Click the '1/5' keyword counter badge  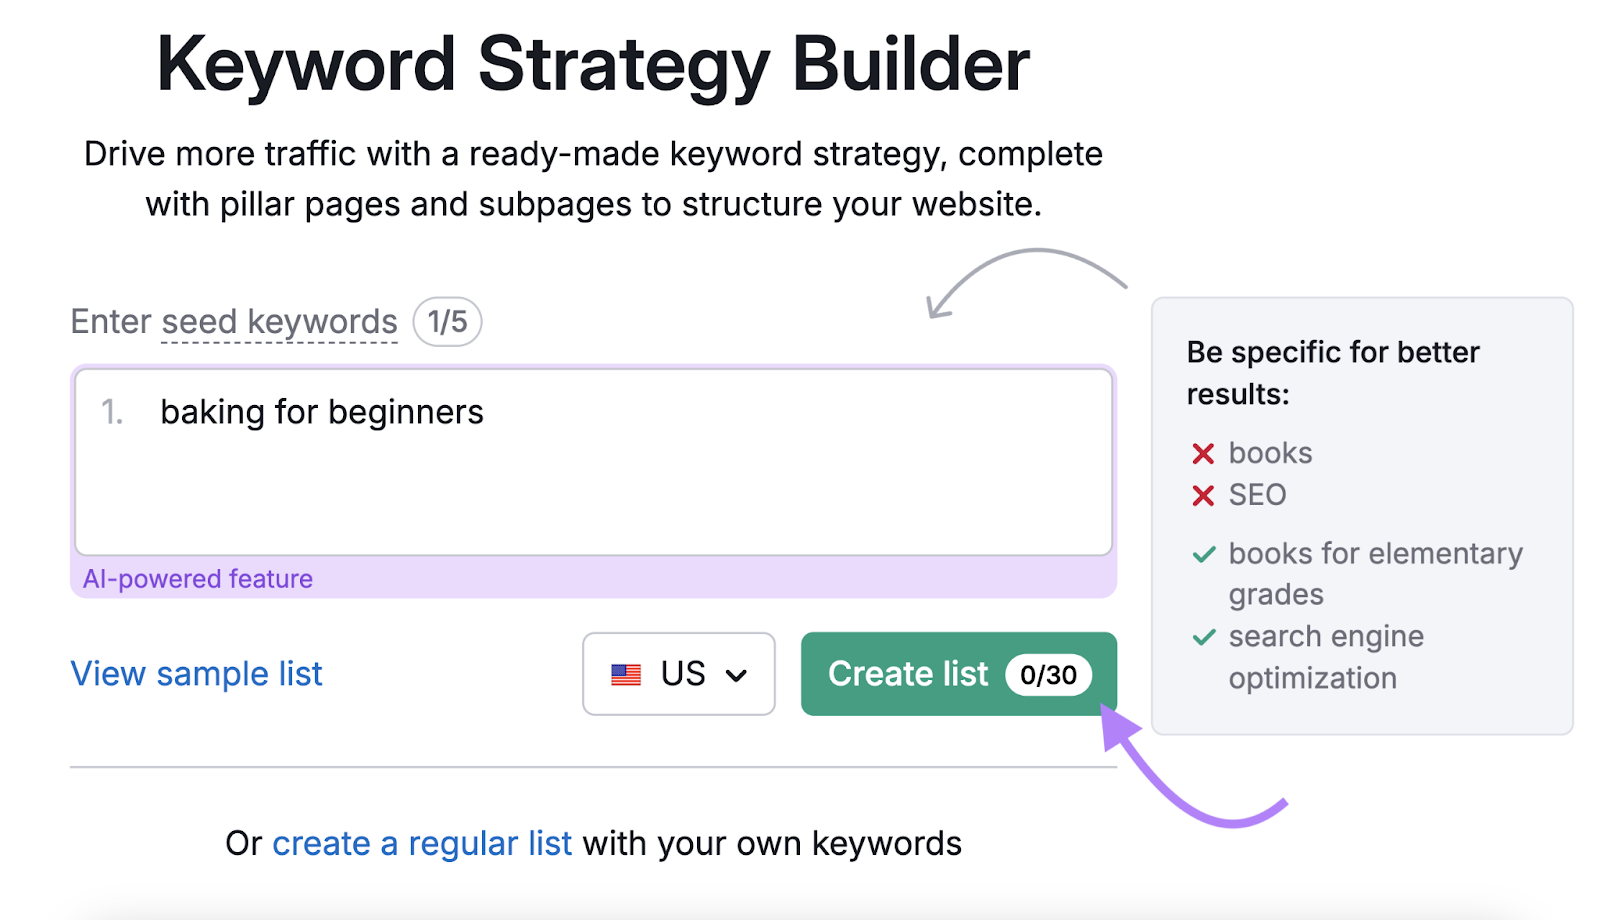tap(447, 321)
